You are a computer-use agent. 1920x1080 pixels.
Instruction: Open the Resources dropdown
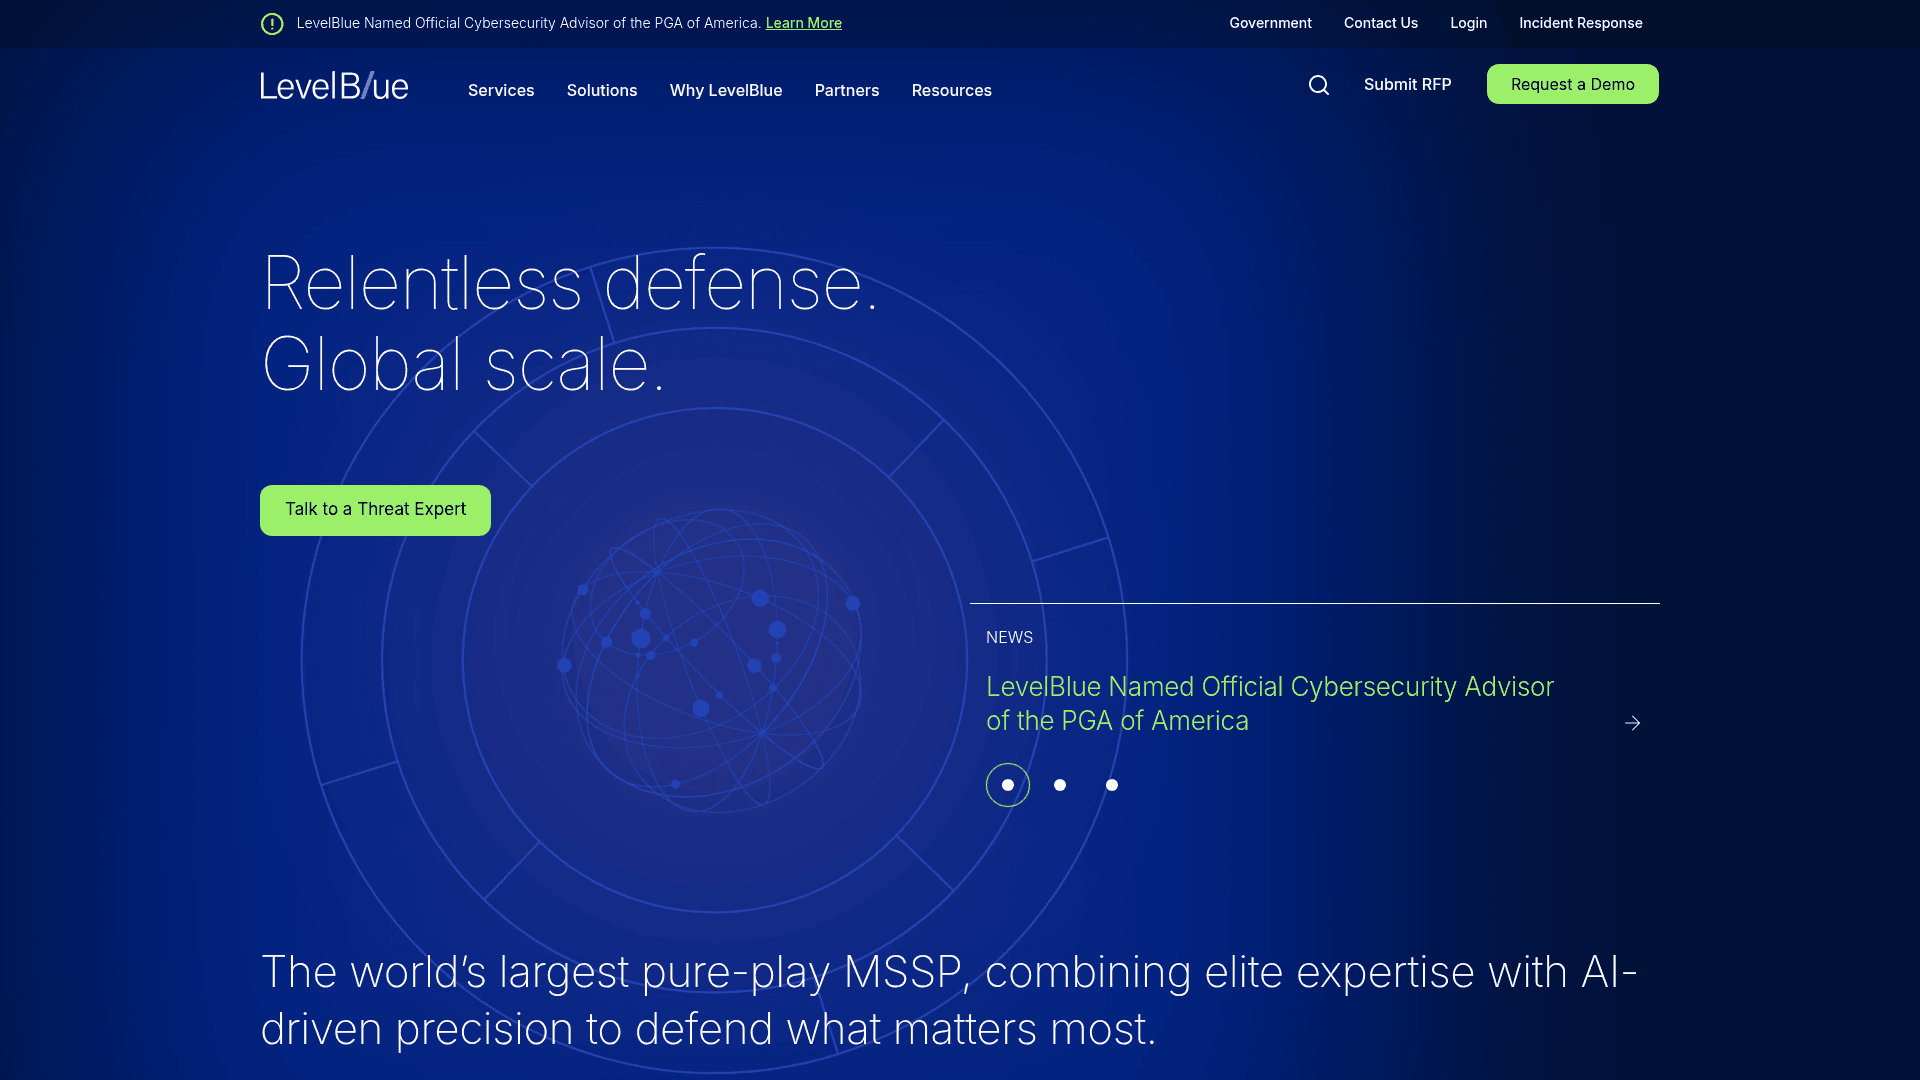(951, 90)
